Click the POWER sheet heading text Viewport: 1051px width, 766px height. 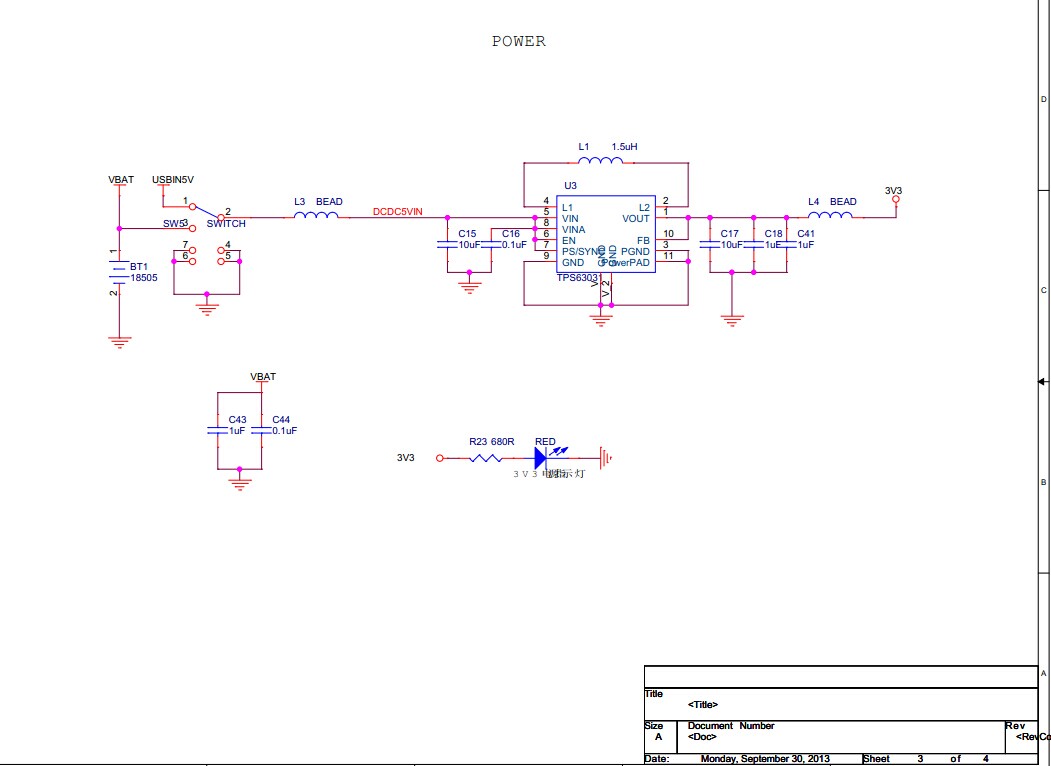click(518, 42)
